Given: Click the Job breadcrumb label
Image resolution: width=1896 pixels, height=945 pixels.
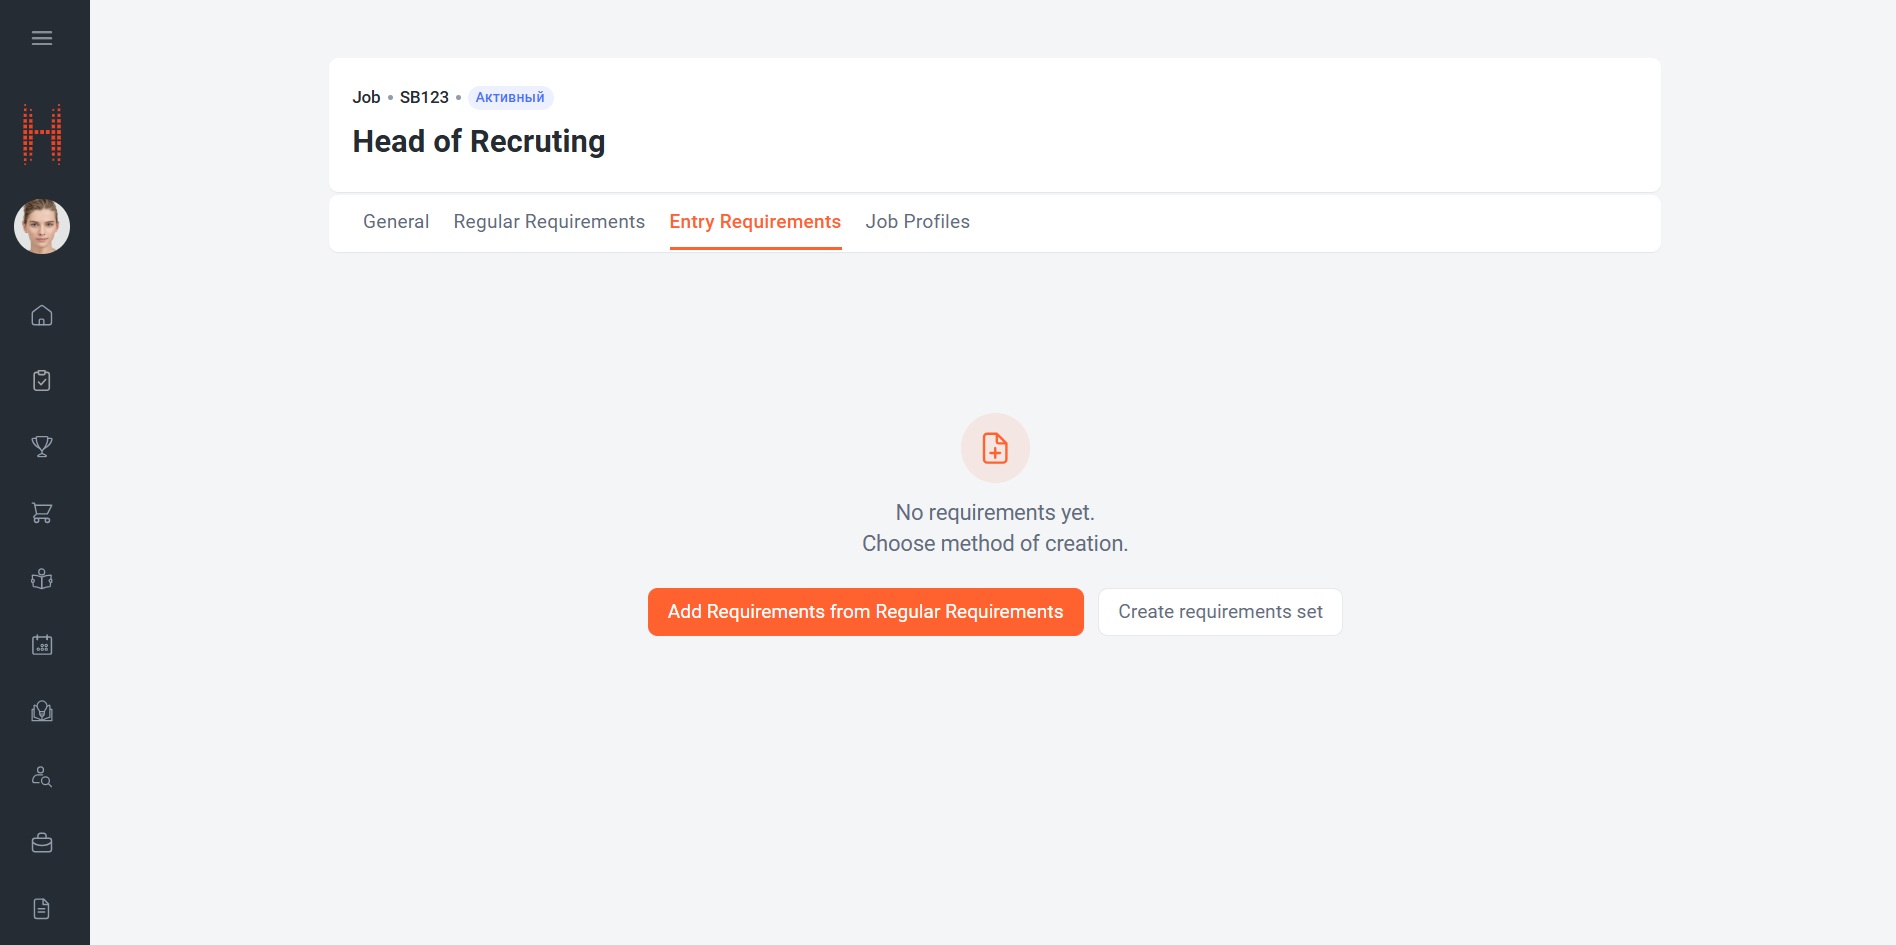Looking at the screenshot, I should pyautogui.click(x=366, y=97).
